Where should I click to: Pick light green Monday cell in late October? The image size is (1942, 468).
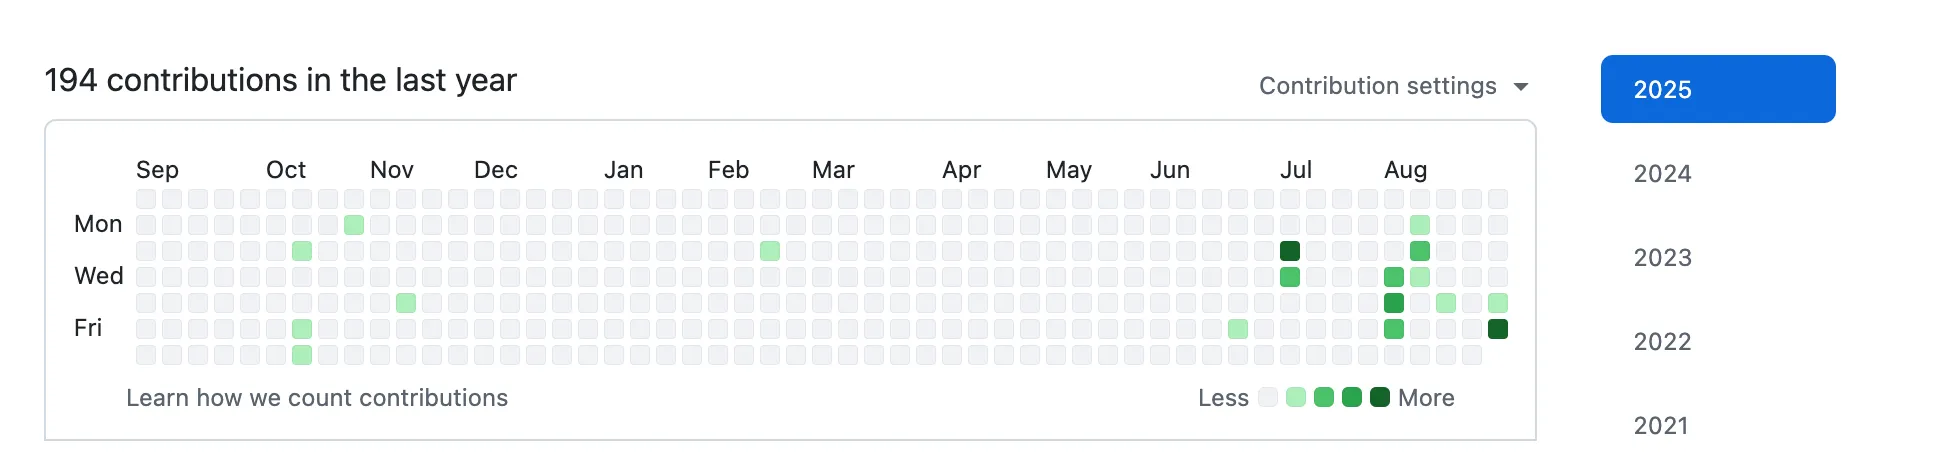pyautogui.click(x=354, y=225)
